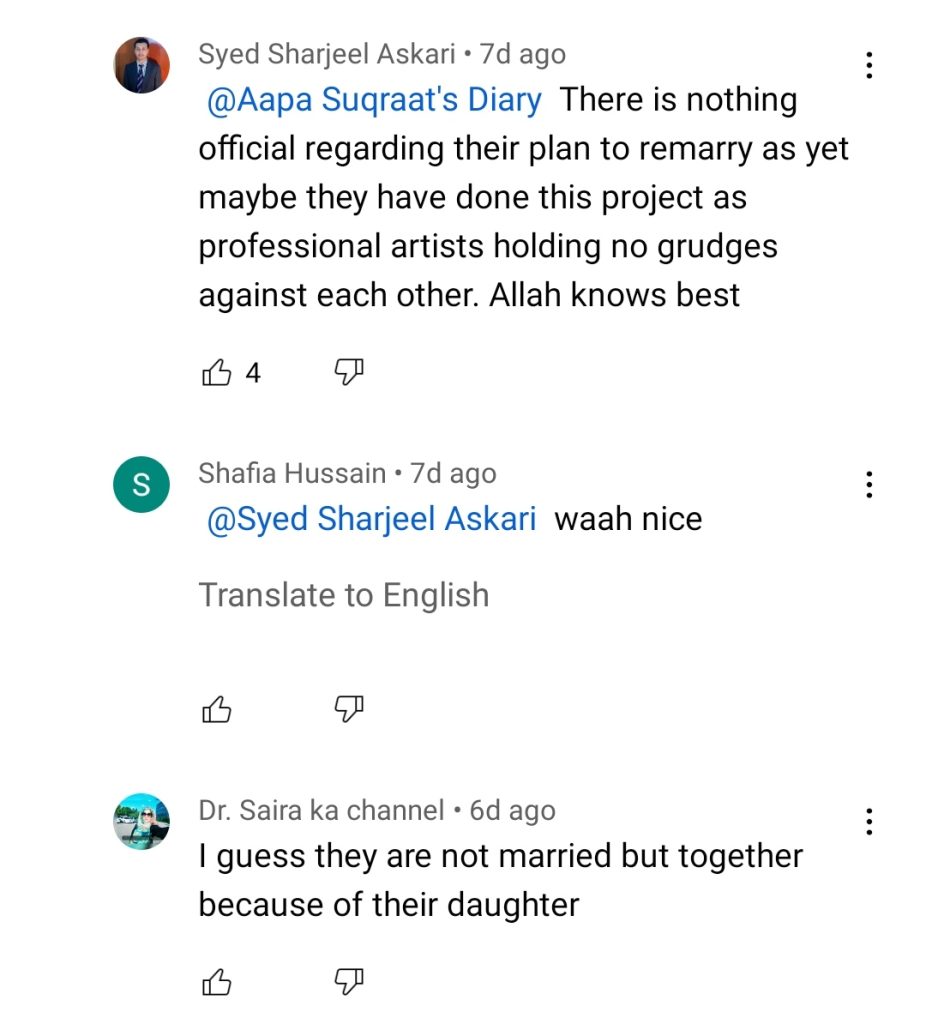Open options menu for Shafia Hussain's comment
The image size is (926, 1024).
point(869,485)
